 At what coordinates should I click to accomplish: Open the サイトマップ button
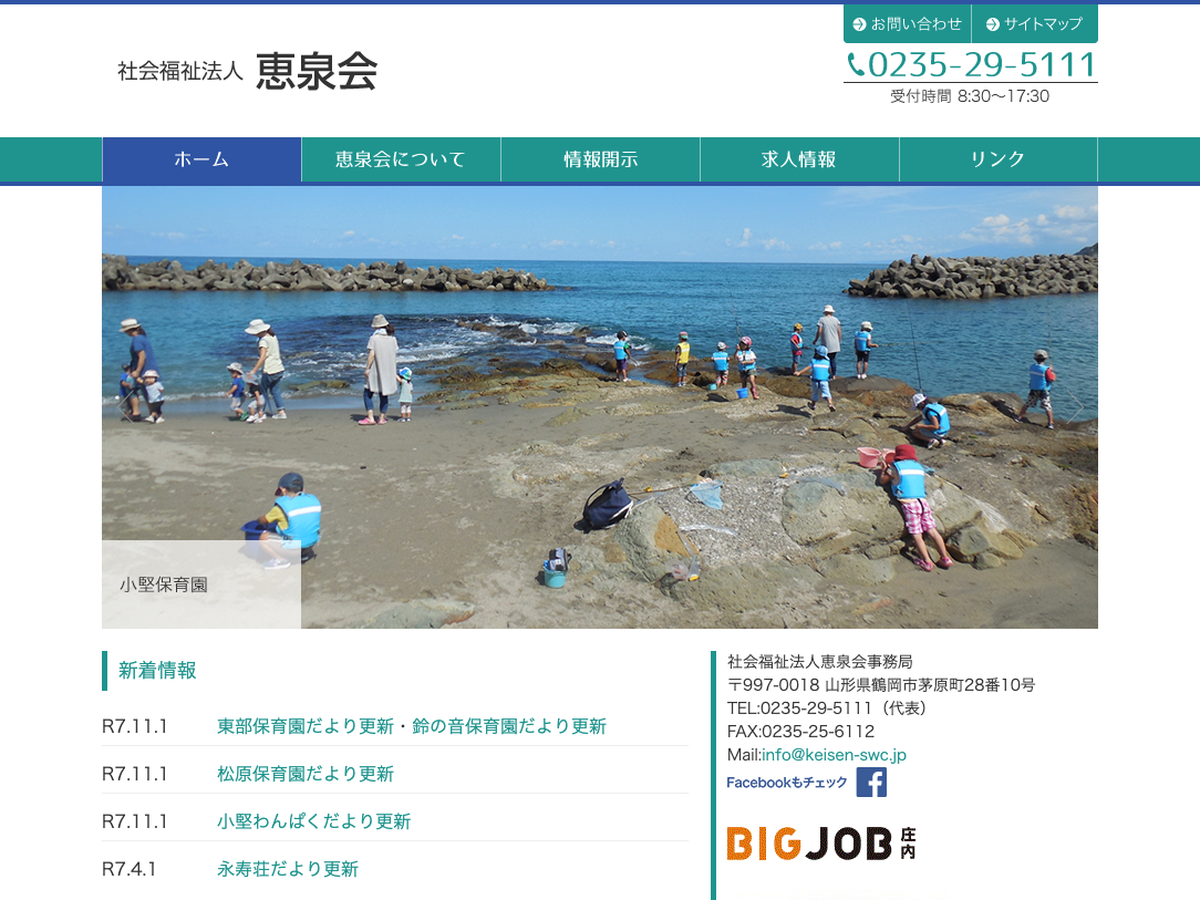click(1034, 24)
